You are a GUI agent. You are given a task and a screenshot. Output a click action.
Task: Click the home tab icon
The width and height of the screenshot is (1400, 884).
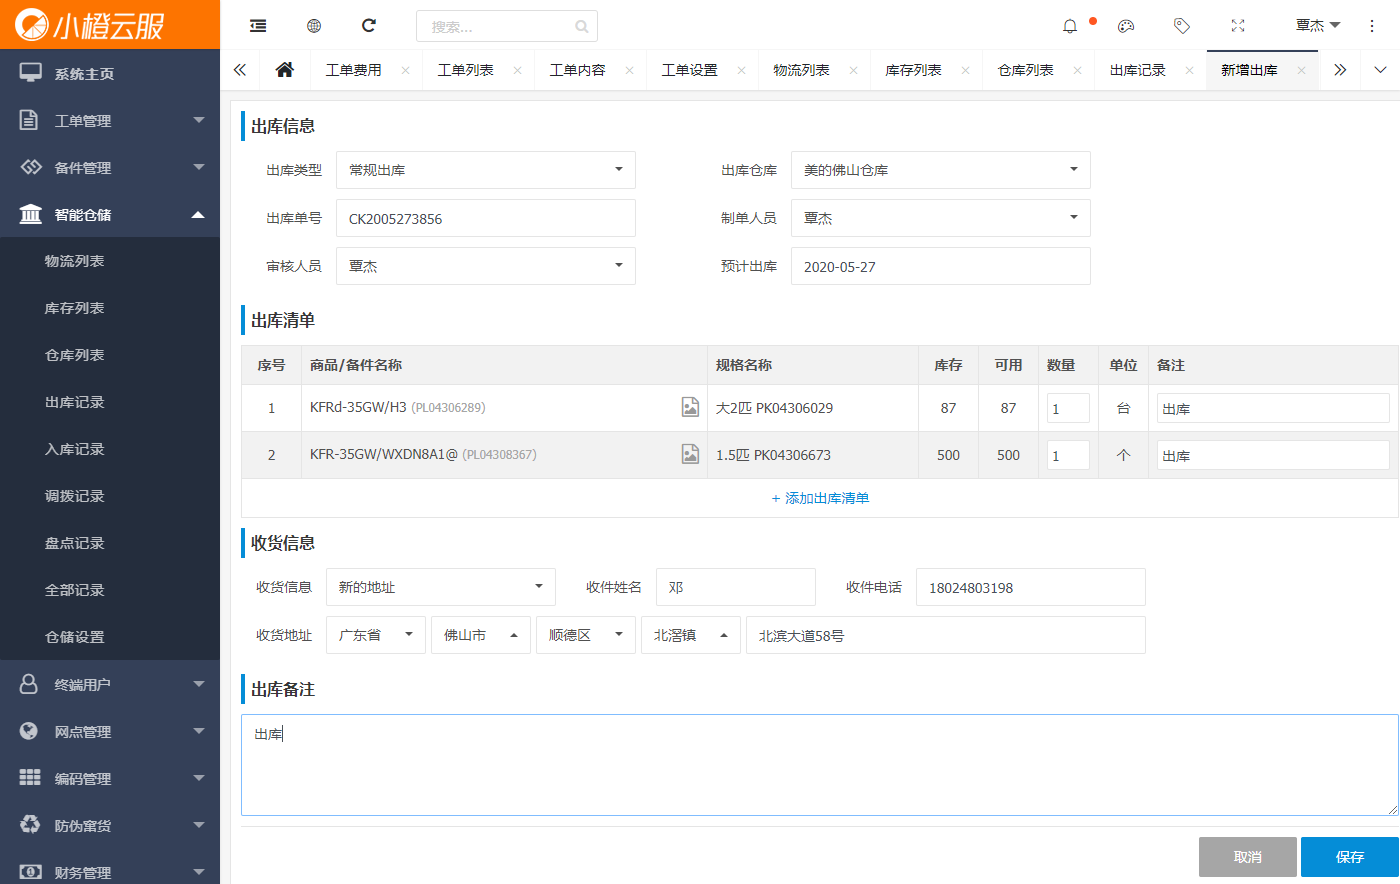click(285, 70)
